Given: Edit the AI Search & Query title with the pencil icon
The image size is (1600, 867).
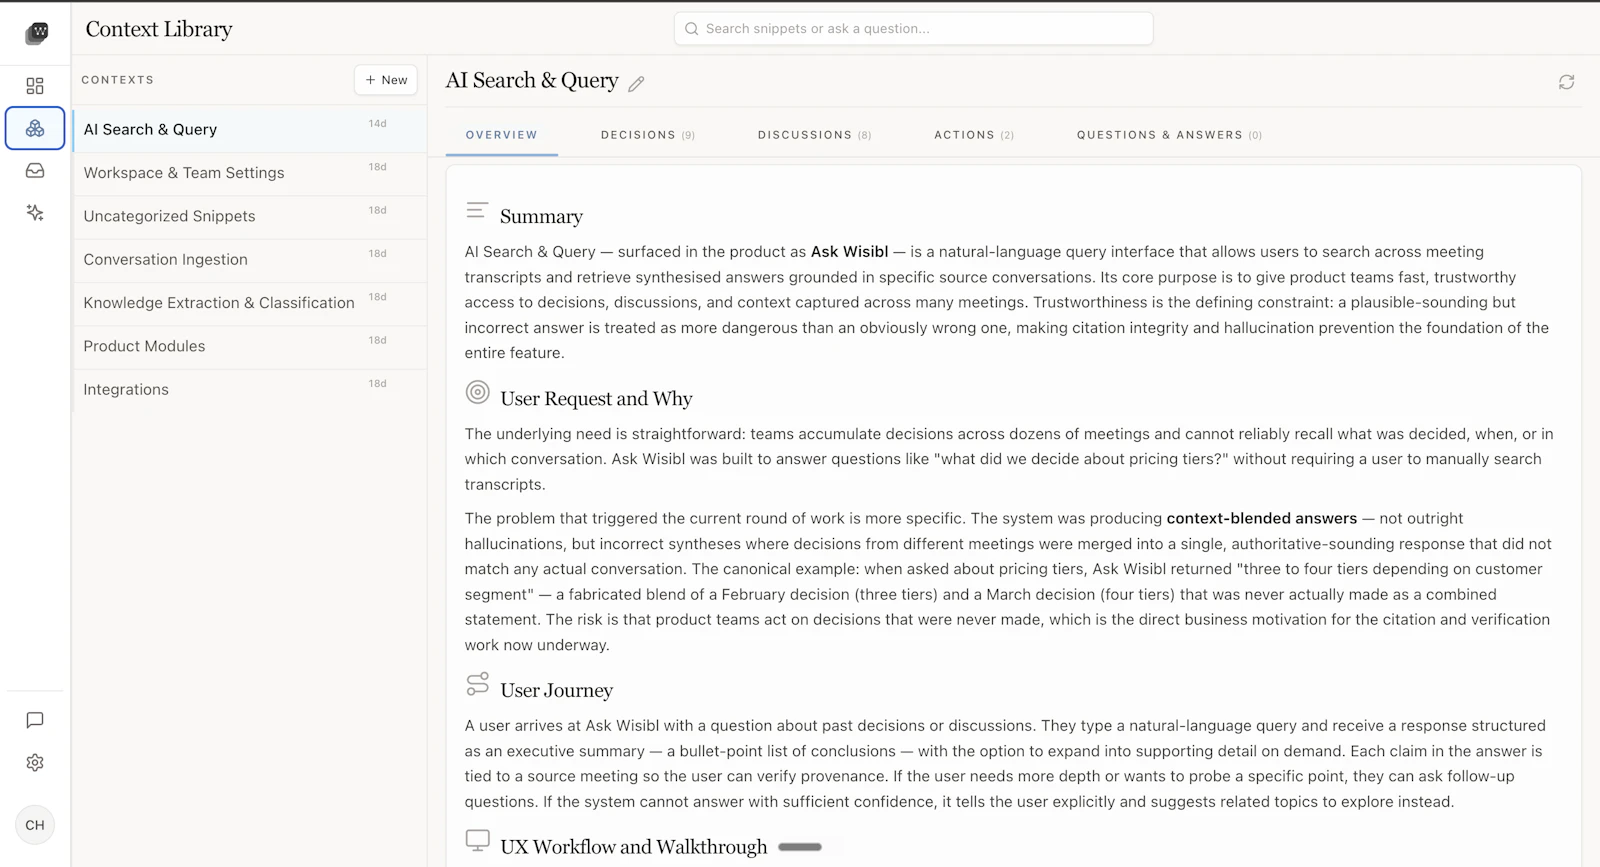Looking at the screenshot, I should [636, 84].
